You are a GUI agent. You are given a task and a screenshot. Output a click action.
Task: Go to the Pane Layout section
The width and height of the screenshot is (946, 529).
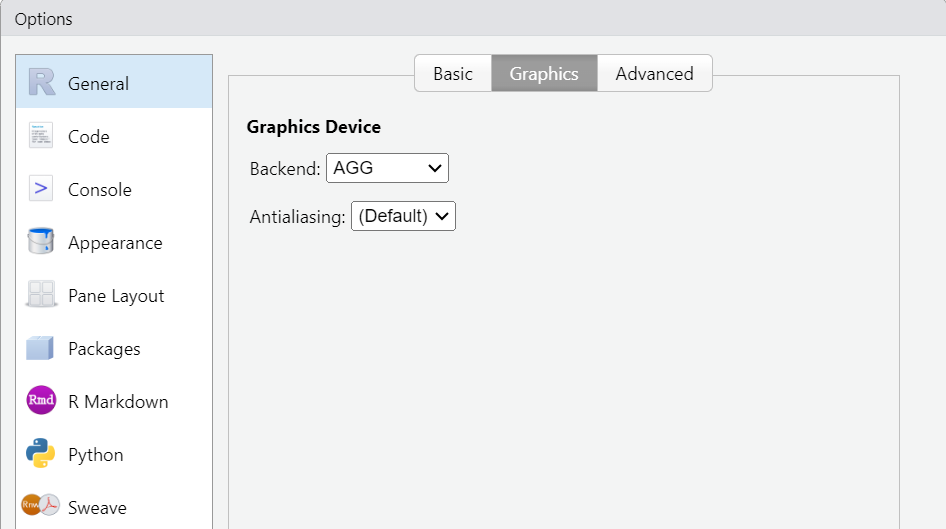[x=114, y=296]
